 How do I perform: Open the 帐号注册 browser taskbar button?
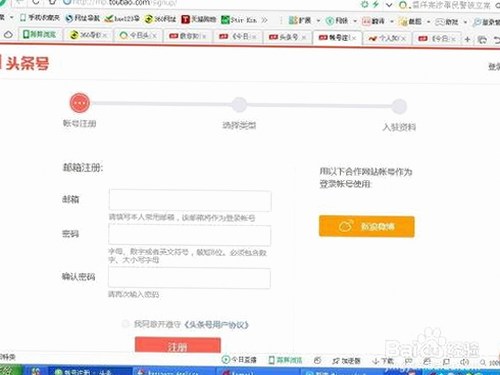(90, 372)
